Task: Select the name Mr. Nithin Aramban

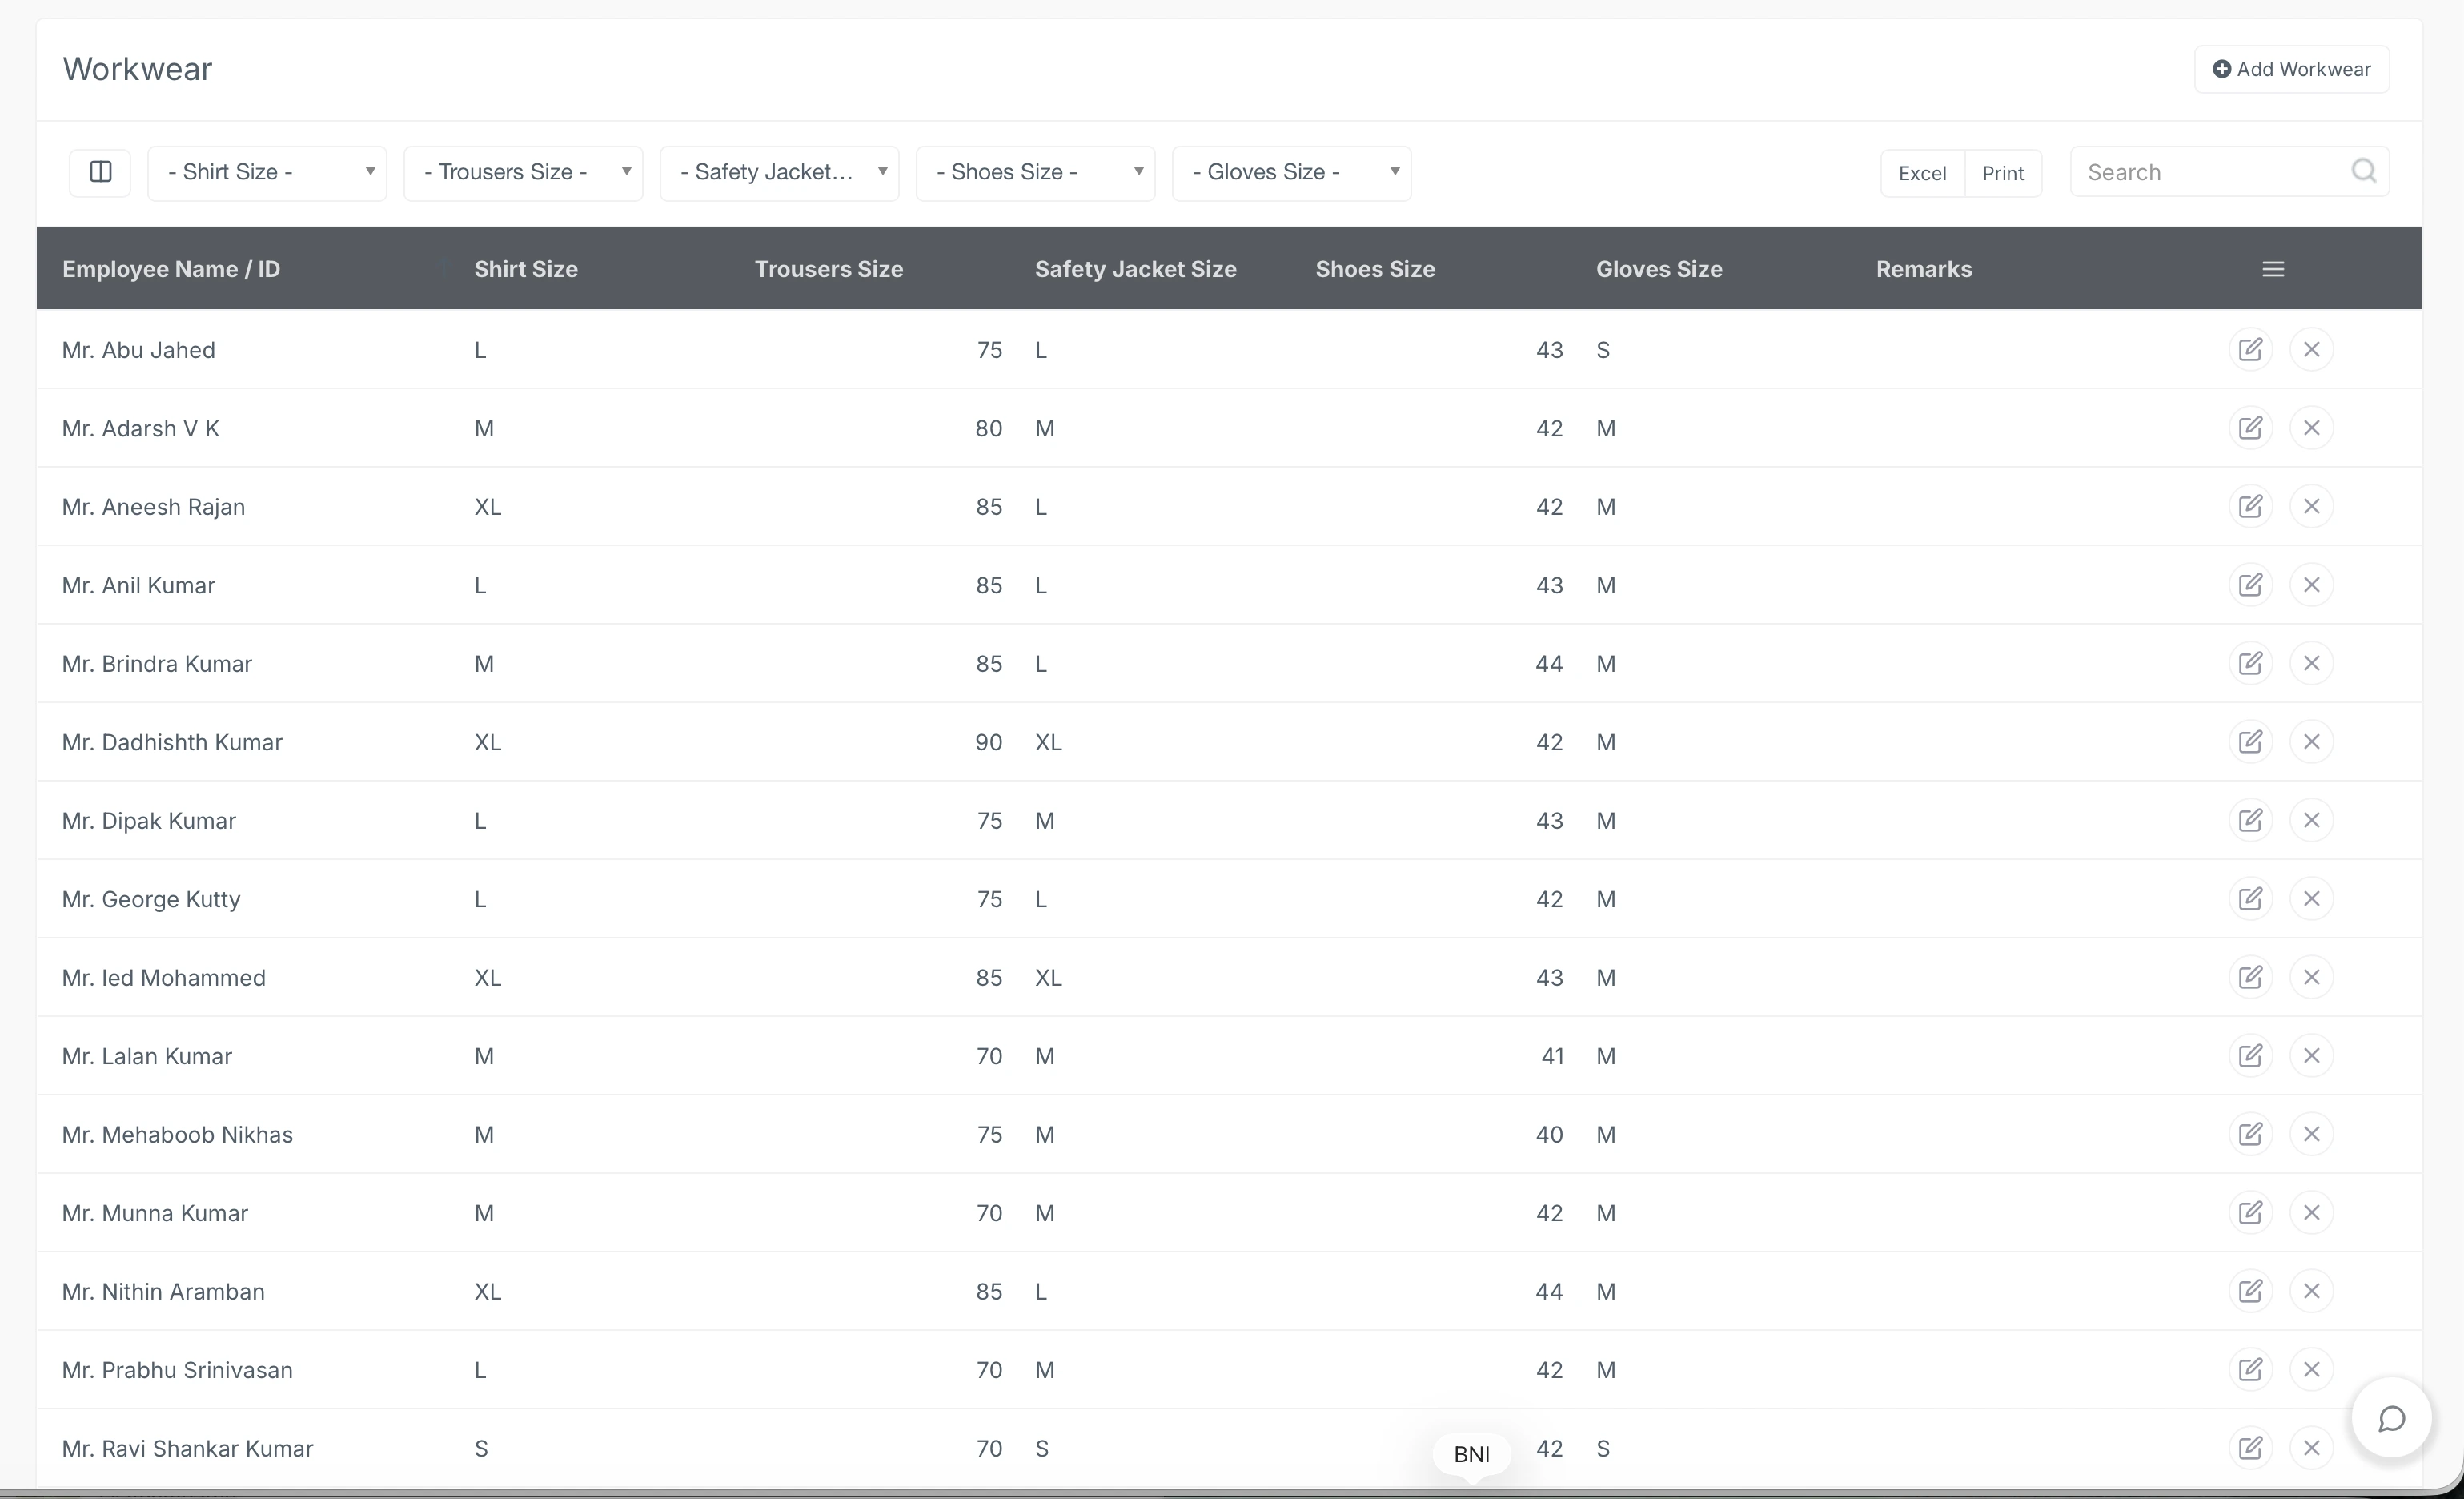Action: point(163,1292)
